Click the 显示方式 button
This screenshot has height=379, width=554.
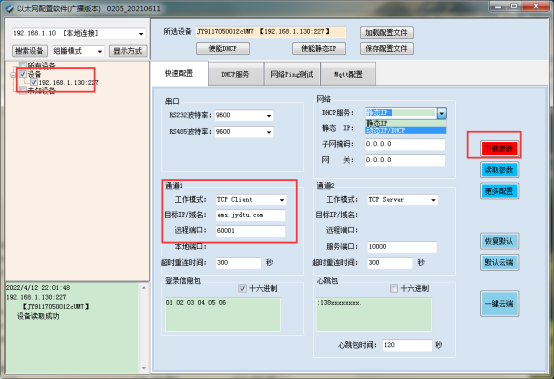(x=128, y=51)
